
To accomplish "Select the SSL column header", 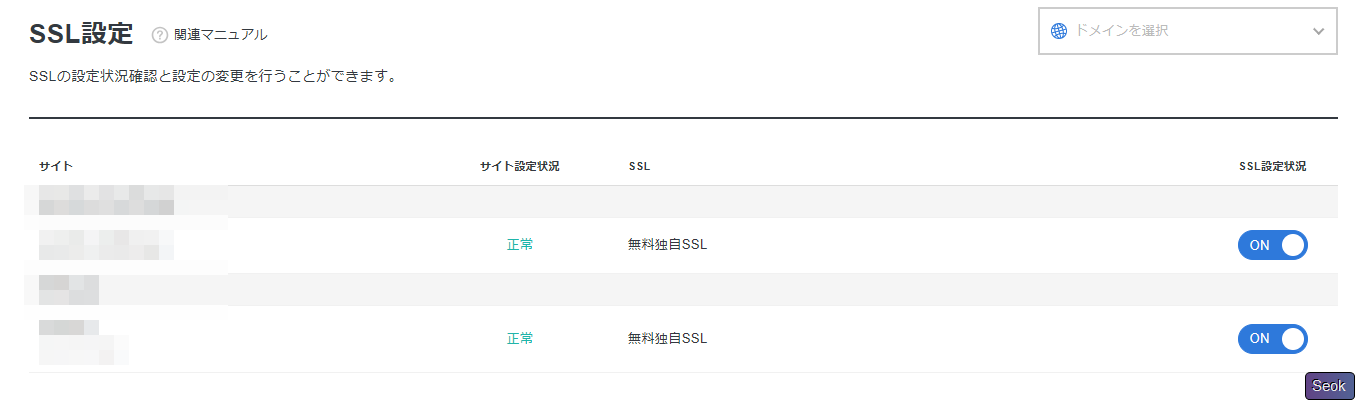I will click(x=639, y=166).
